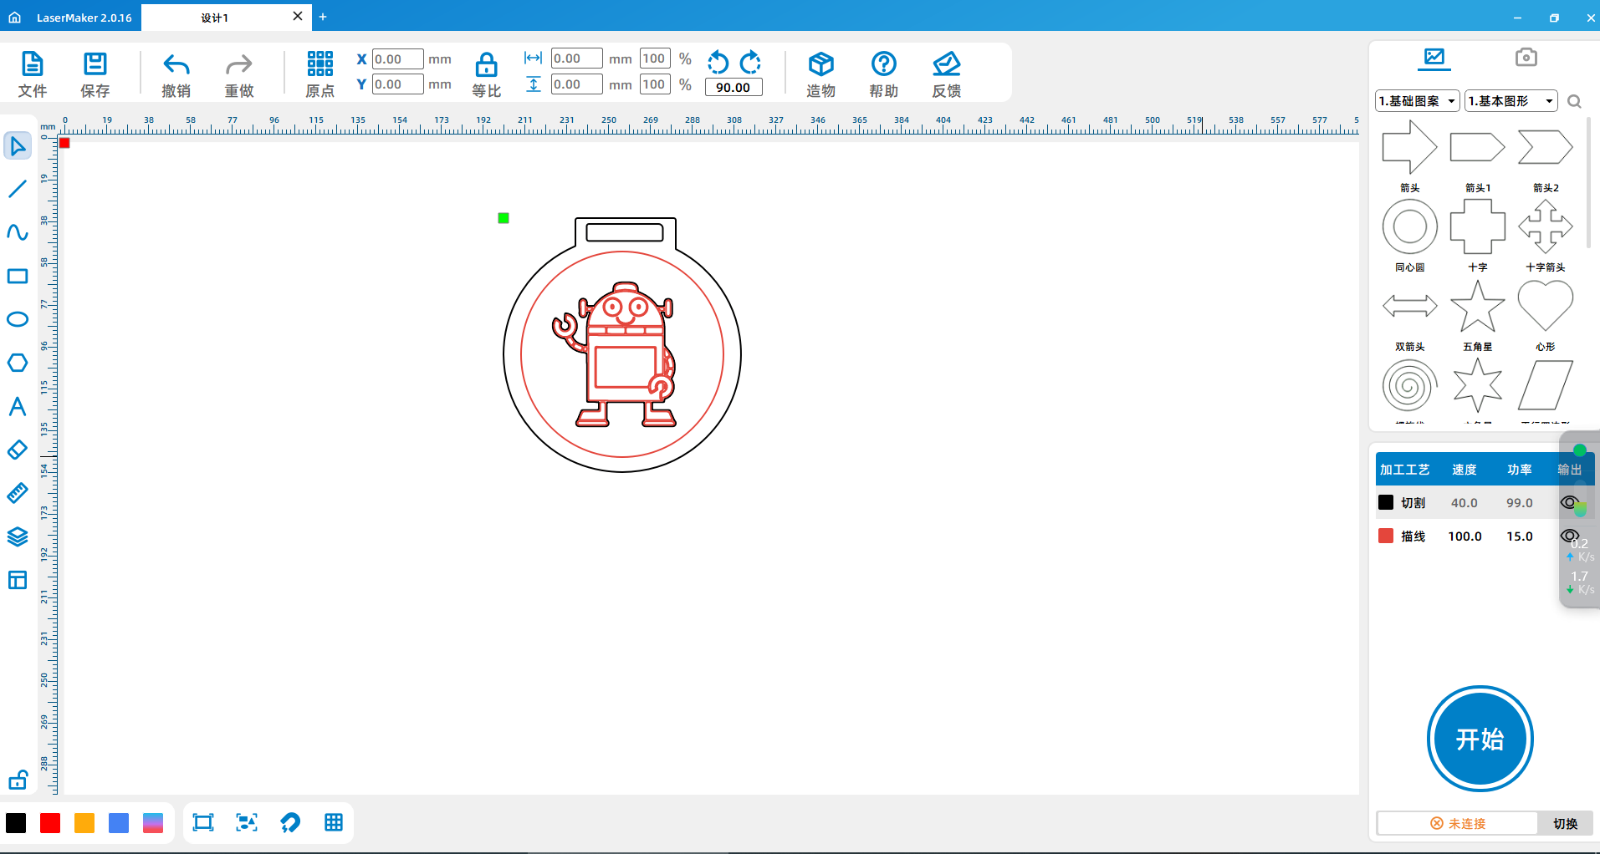The width and height of the screenshot is (1600, 854).
Task: Toggle the aspect ratio lock (等比)
Action: pyautogui.click(x=486, y=66)
